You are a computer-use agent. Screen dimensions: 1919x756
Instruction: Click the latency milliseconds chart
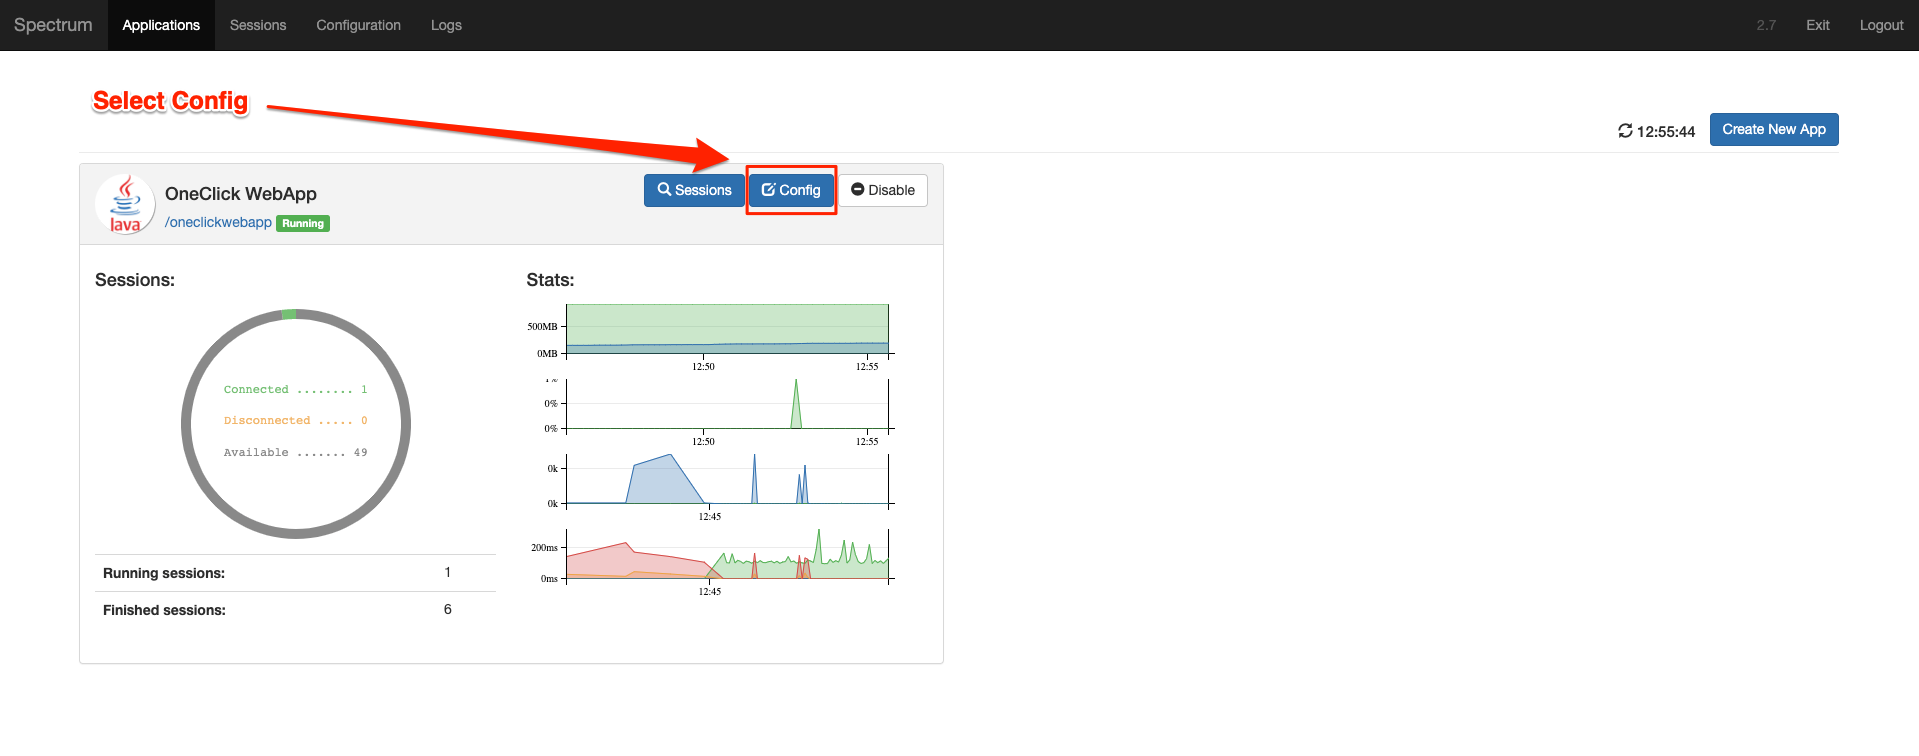(x=727, y=556)
